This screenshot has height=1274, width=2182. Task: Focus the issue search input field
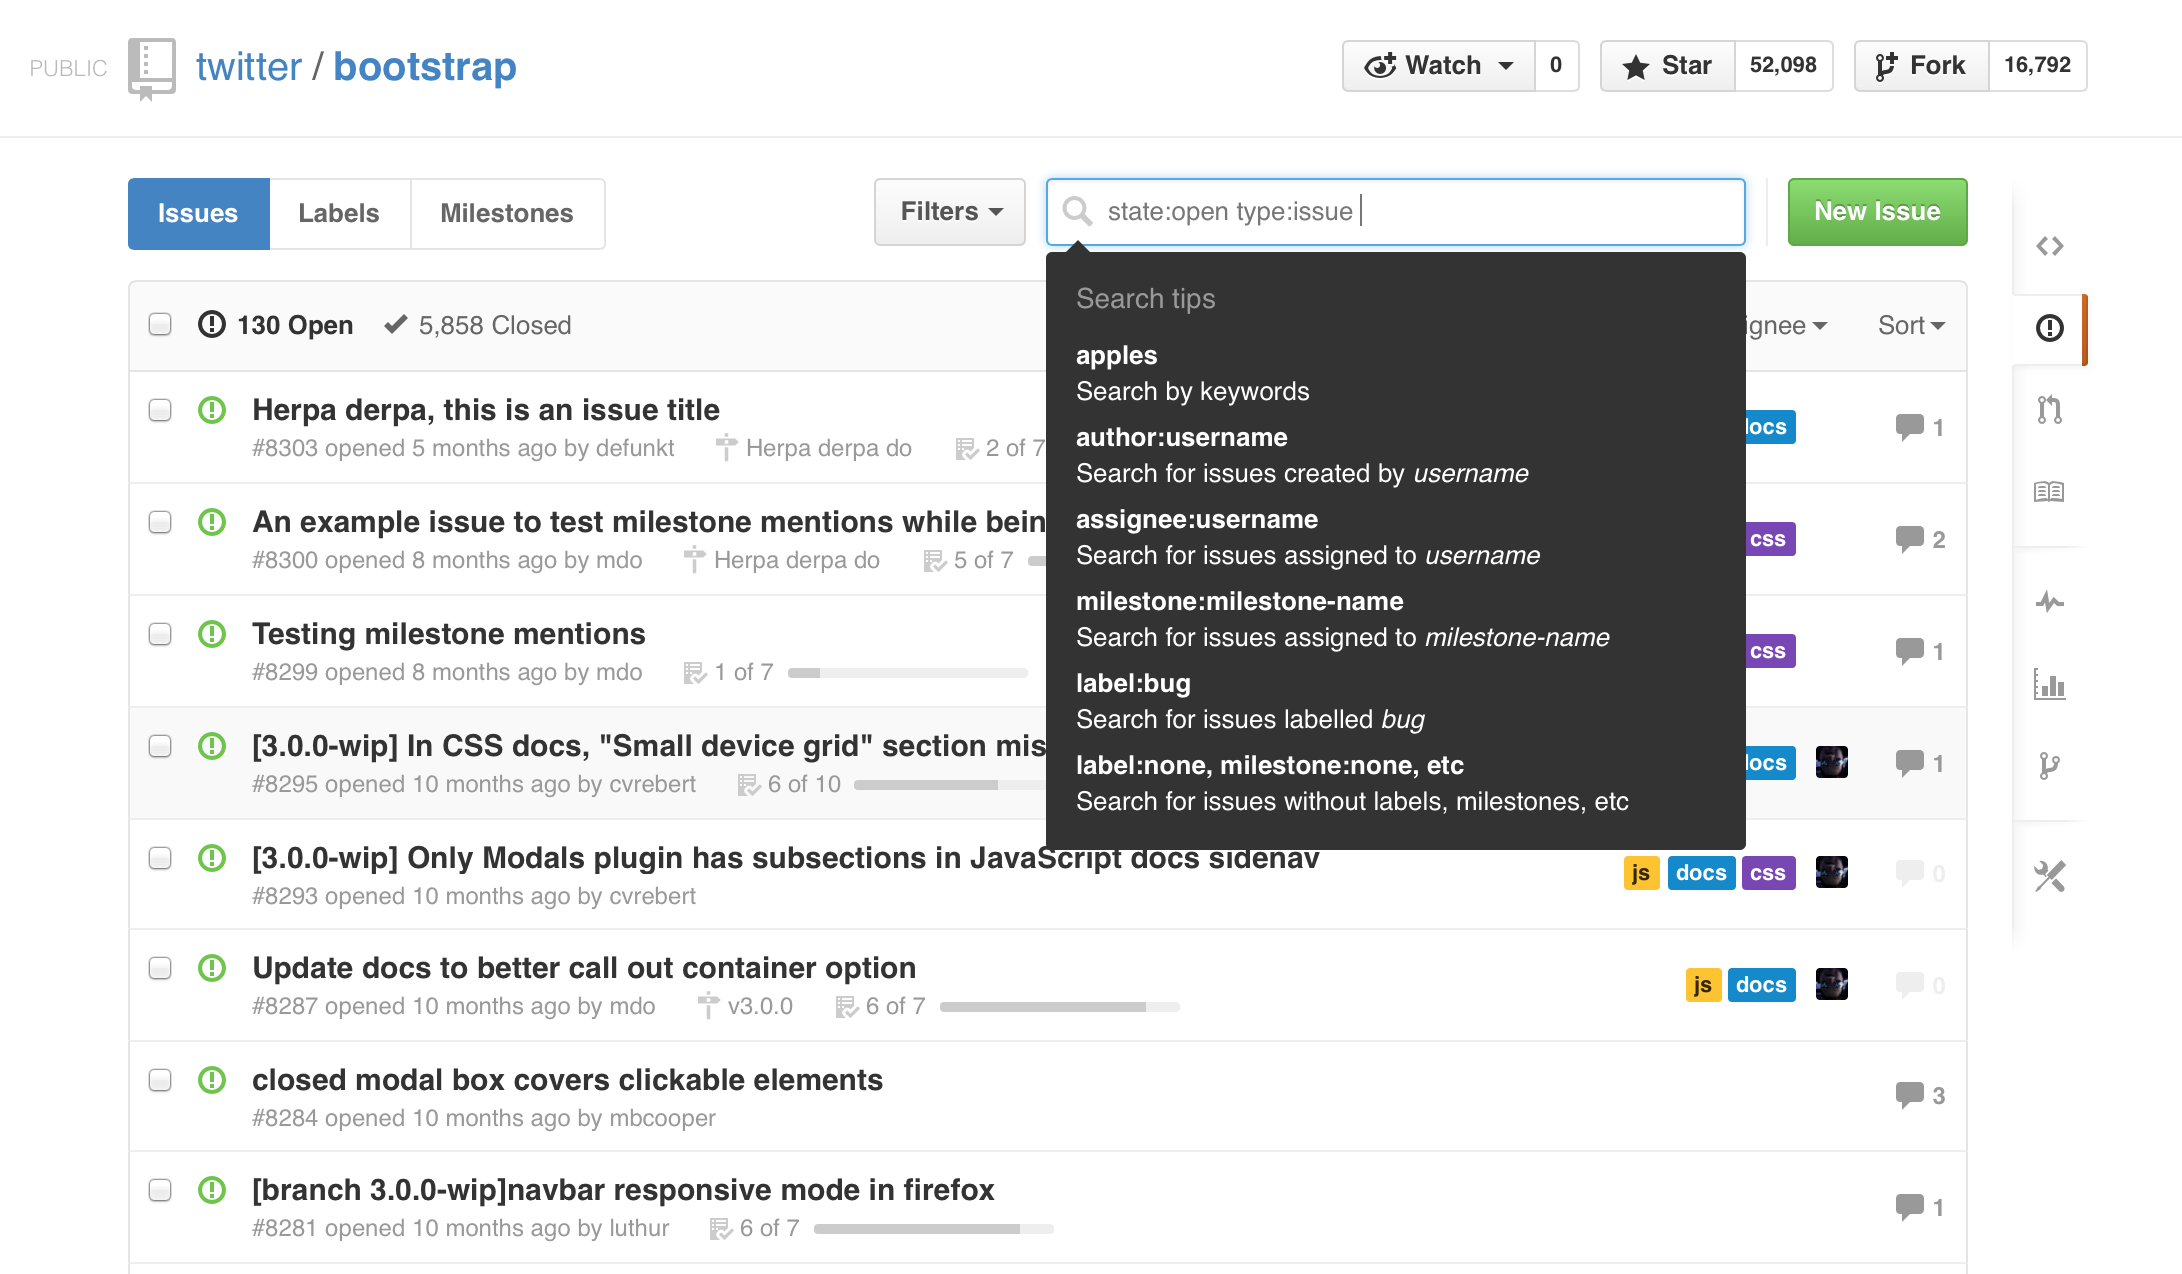(1396, 212)
